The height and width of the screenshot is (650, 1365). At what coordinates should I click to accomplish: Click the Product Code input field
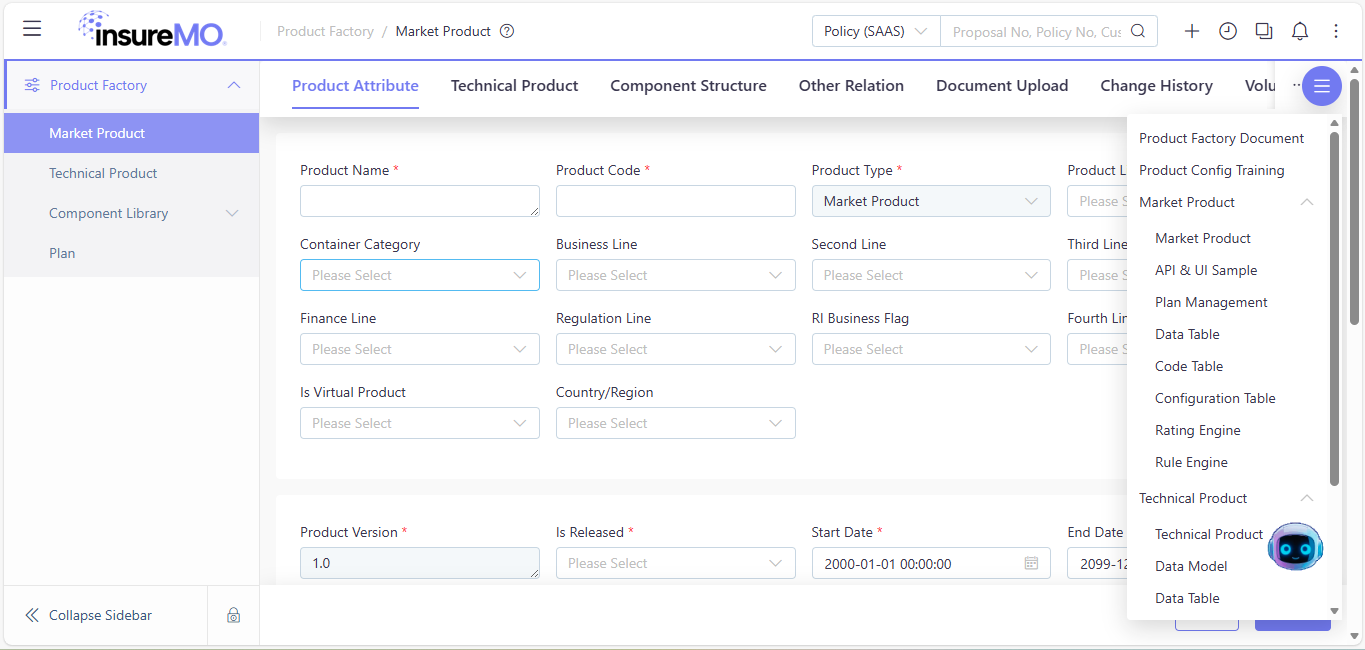(676, 201)
